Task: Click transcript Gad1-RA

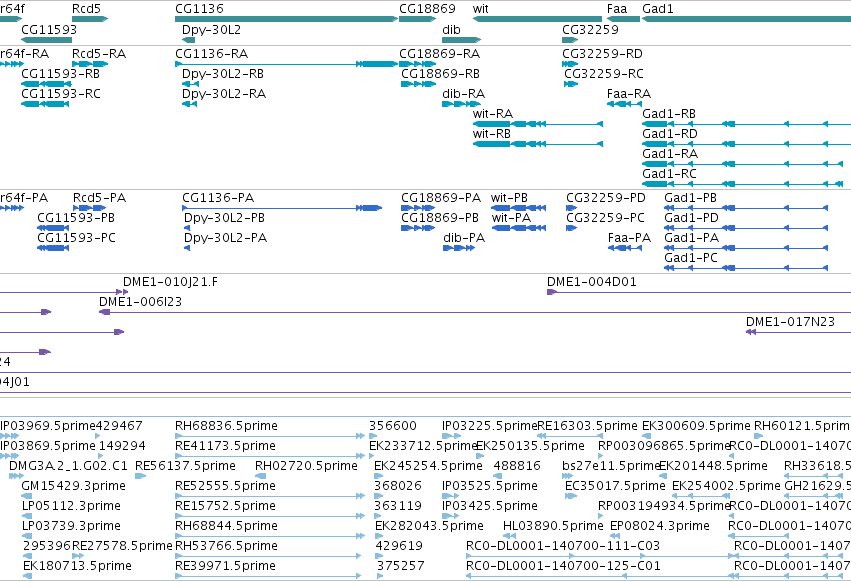Action: click(x=743, y=164)
